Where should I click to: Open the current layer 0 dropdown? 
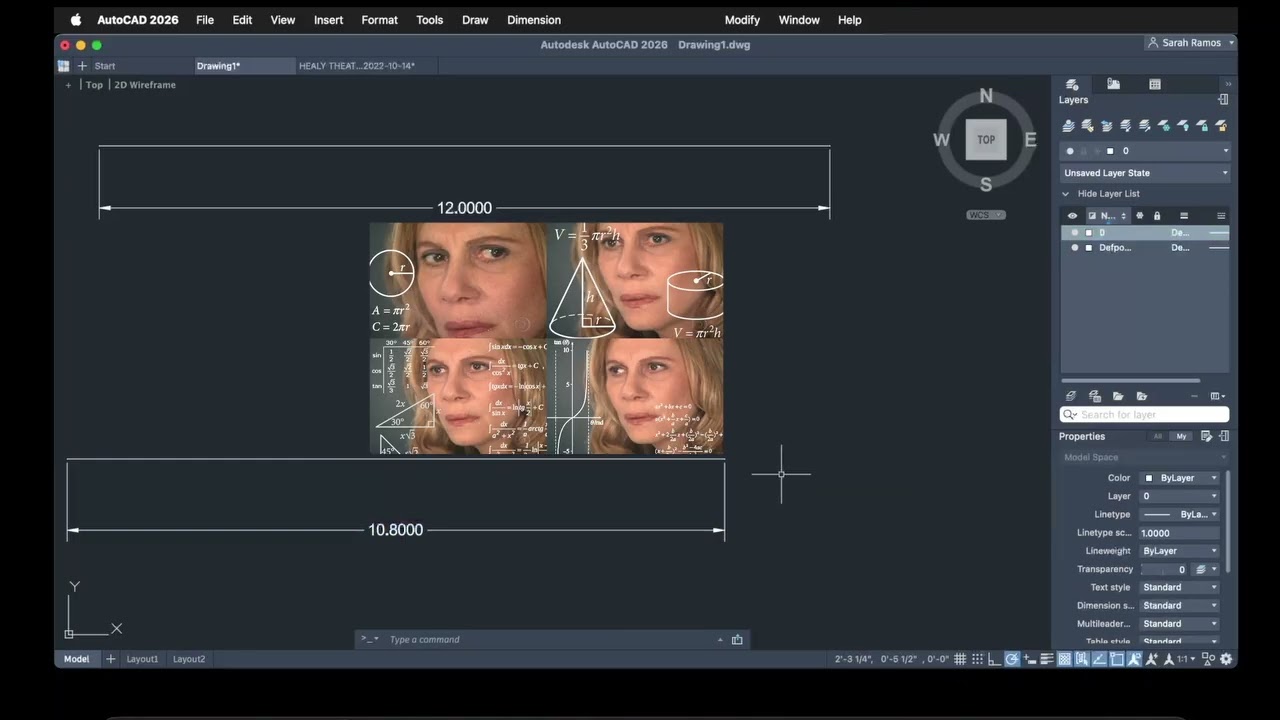point(1145,151)
